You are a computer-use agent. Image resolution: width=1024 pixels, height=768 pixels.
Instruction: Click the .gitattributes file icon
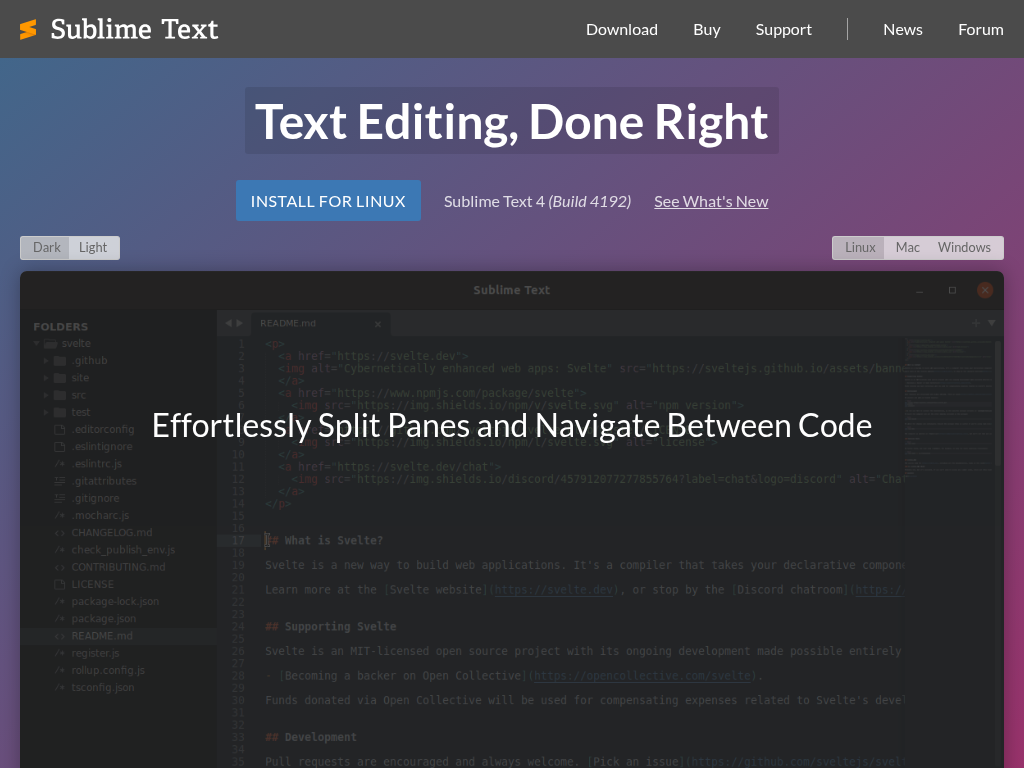click(60, 481)
